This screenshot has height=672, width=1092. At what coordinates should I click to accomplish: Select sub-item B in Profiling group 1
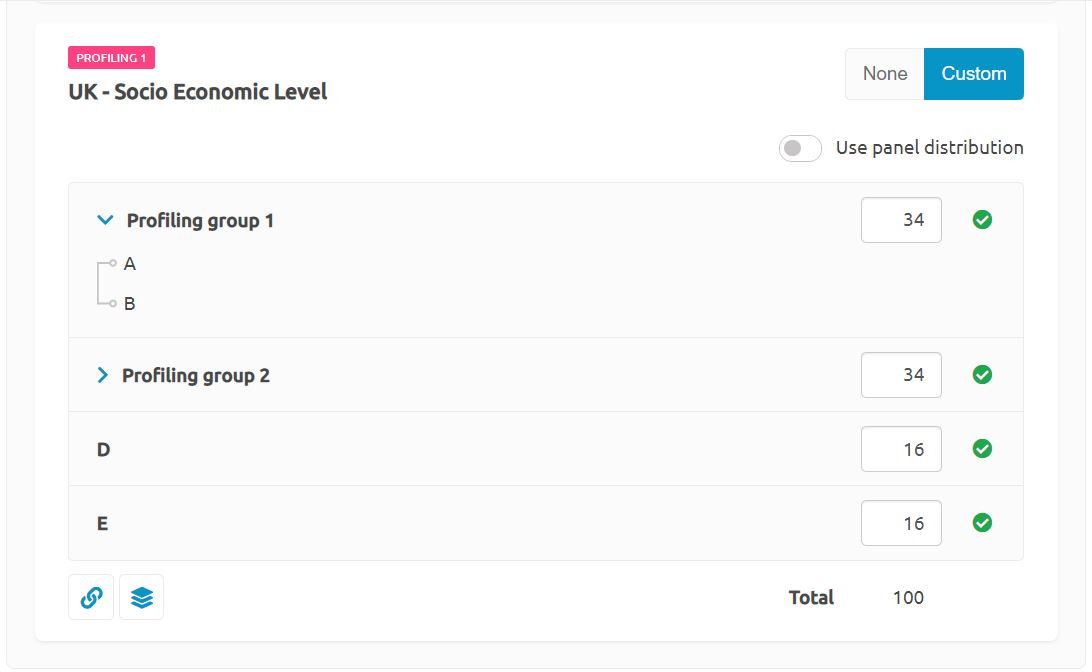tap(130, 303)
